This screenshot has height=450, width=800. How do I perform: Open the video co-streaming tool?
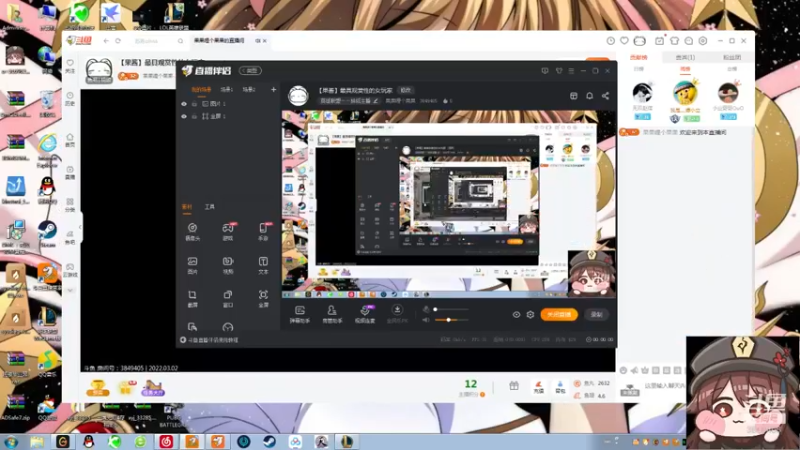click(365, 314)
